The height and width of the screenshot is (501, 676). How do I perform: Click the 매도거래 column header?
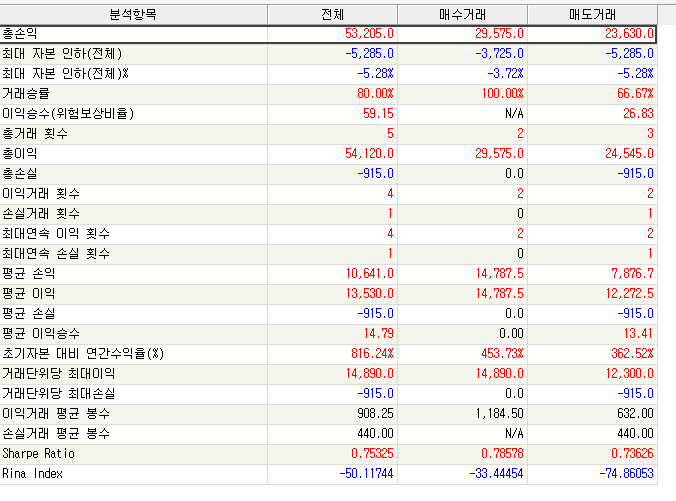pos(592,15)
